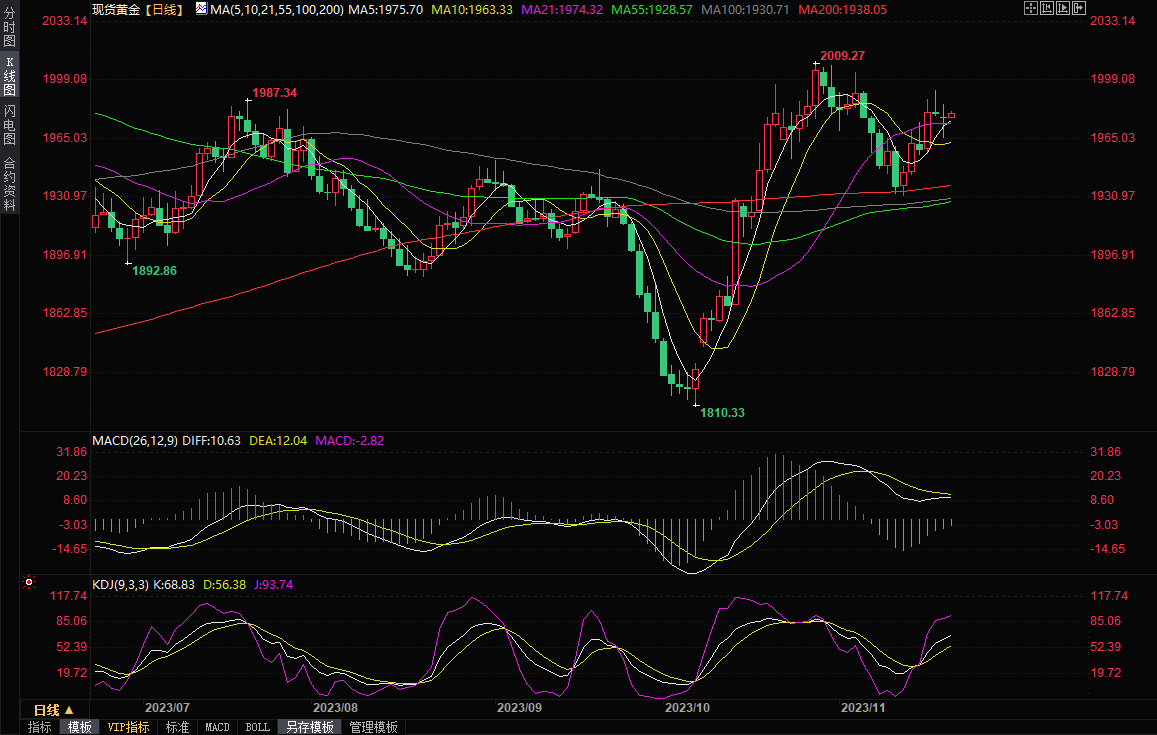Apply the MACD template

point(217,727)
